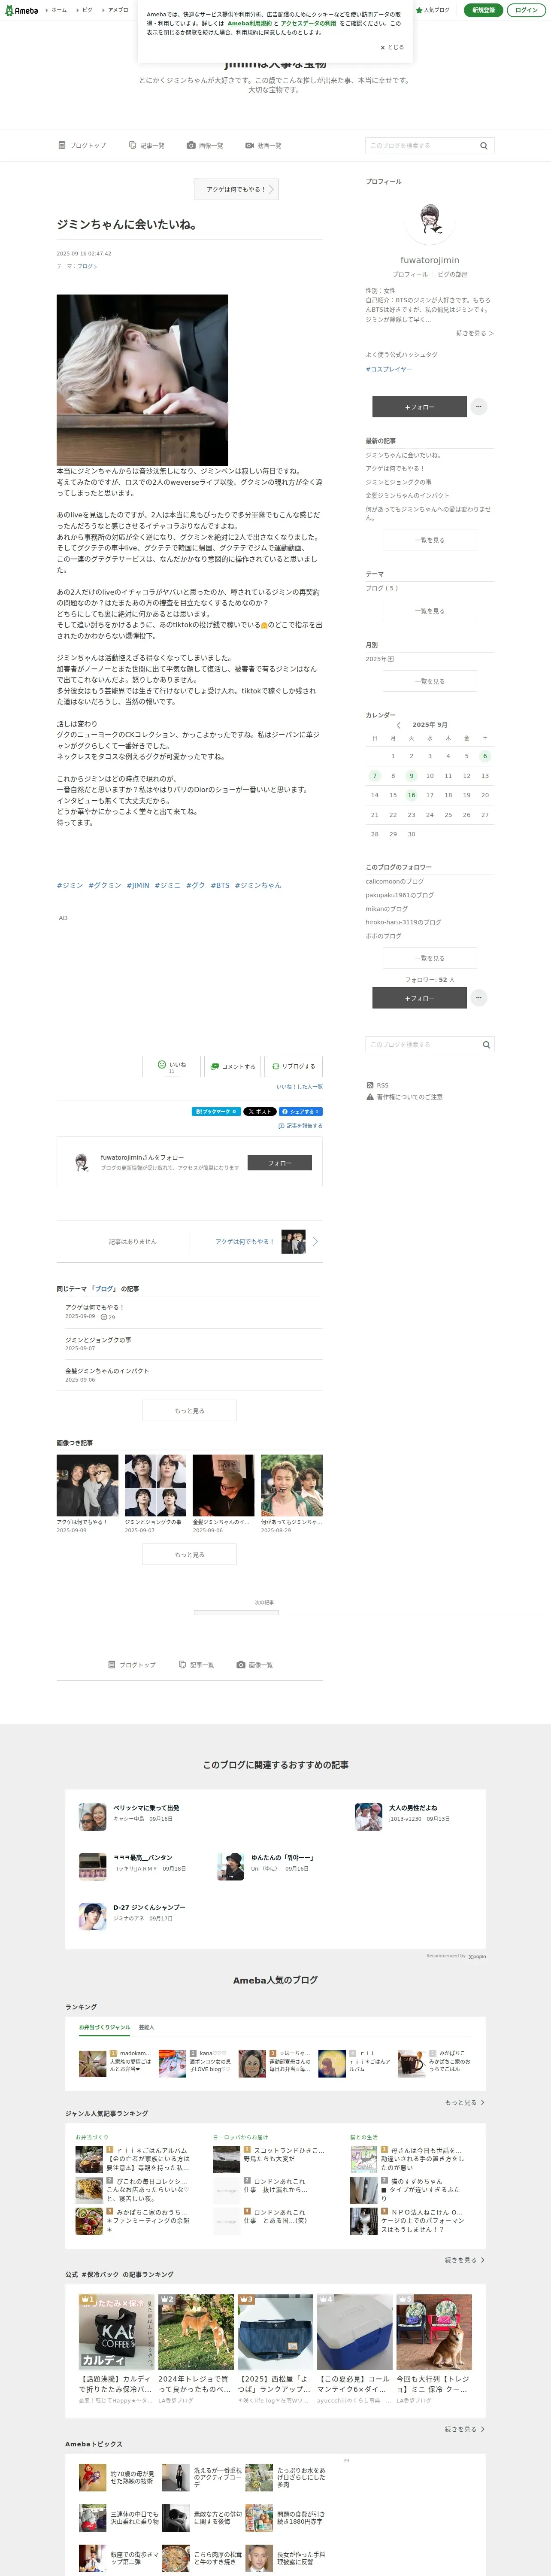Open the 動画一覧 tab
Viewport: 551px width, 2576px height.
pos(263,145)
